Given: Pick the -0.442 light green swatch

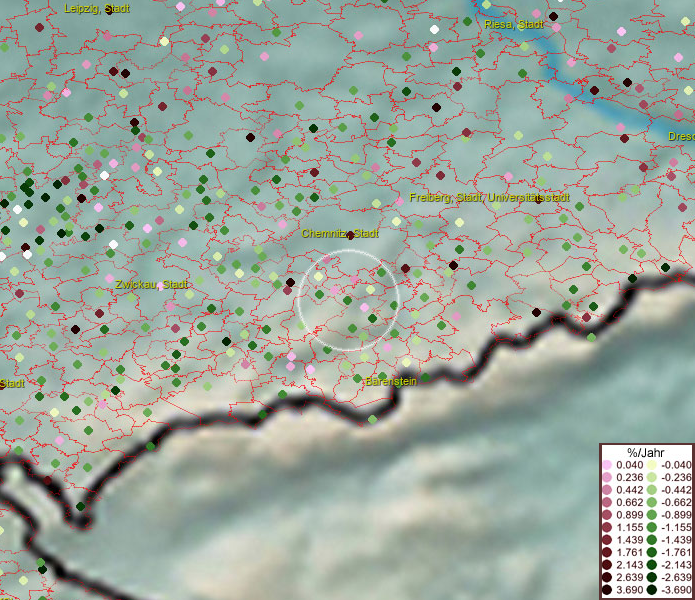Looking at the screenshot, I should click(652, 490).
